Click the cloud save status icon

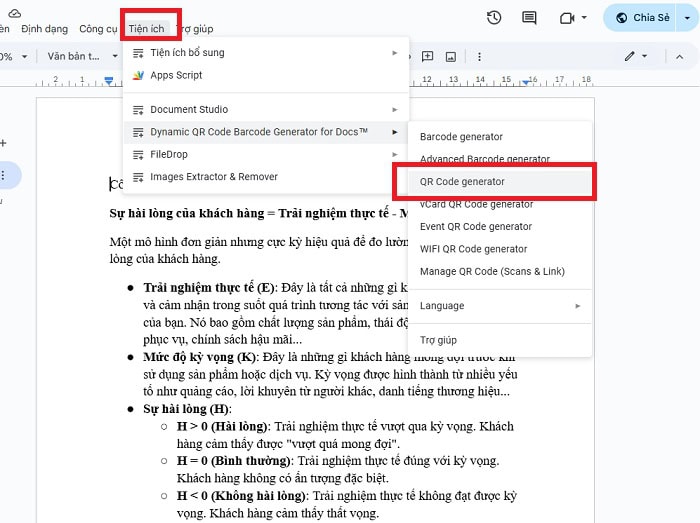pyautogui.click(x=15, y=13)
